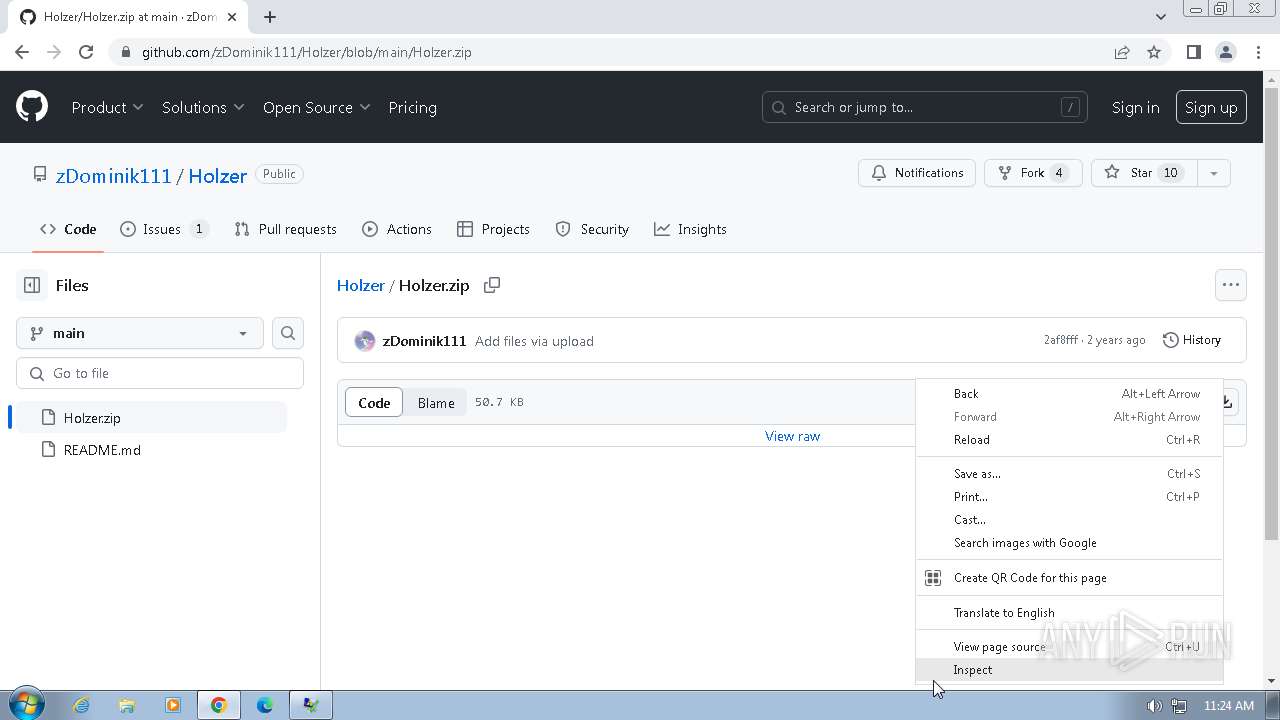Click View raw link
Image resolution: width=1280 pixels, height=720 pixels.
pos(792,436)
